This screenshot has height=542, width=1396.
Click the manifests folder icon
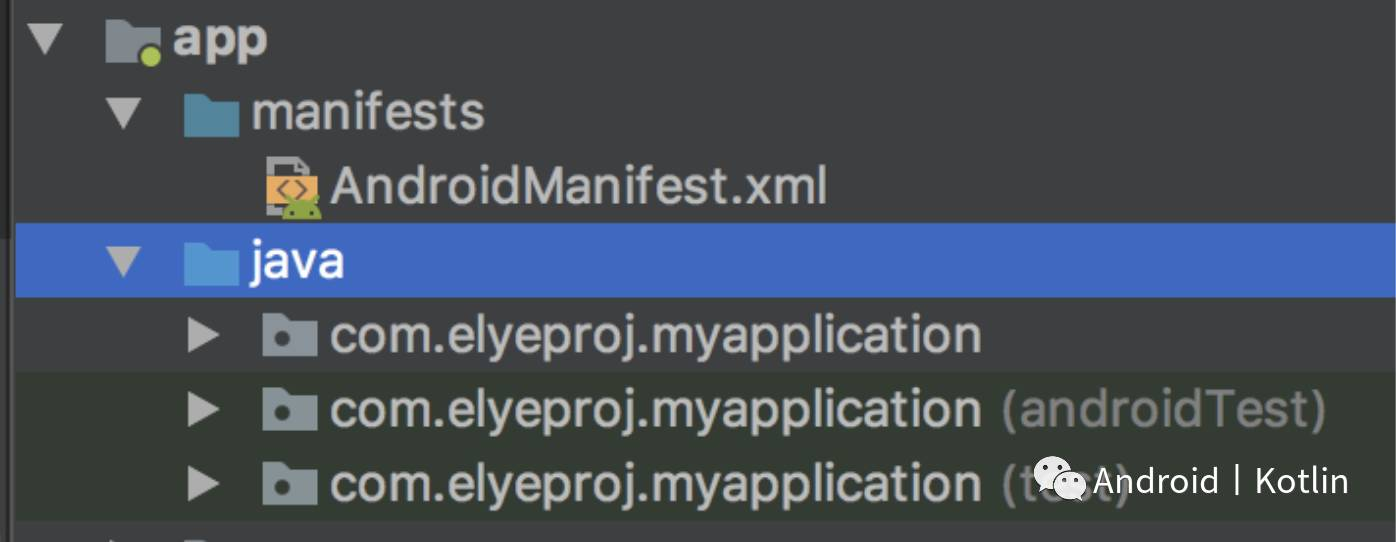pyautogui.click(x=211, y=114)
